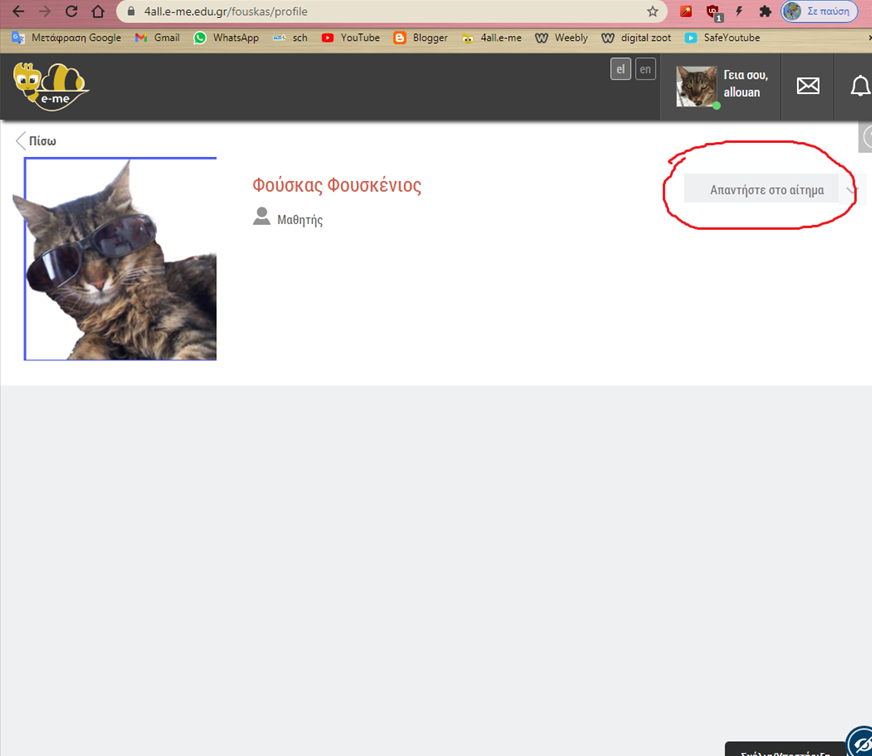Open the Gmail bookmark
Image resolution: width=872 pixels, height=756 pixels.
coord(157,37)
